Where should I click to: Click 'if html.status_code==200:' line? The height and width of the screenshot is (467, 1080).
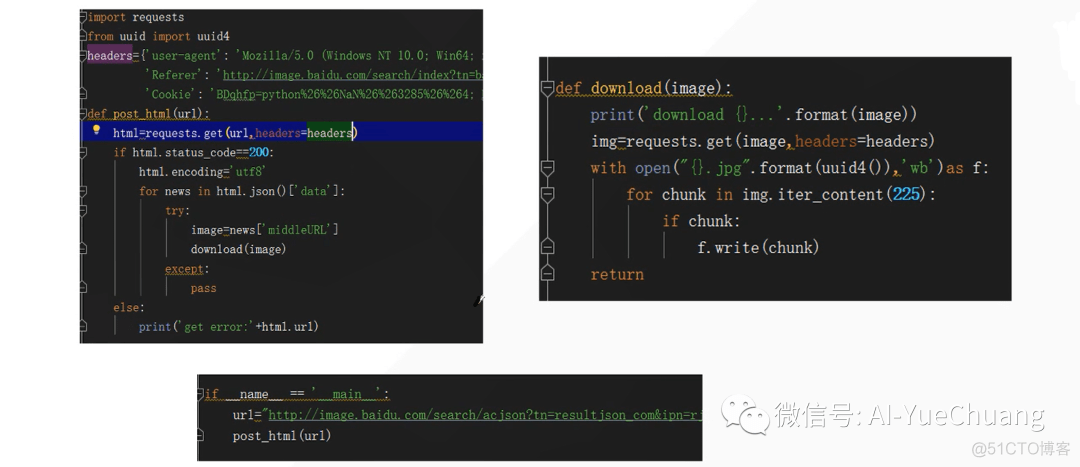tap(194, 152)
